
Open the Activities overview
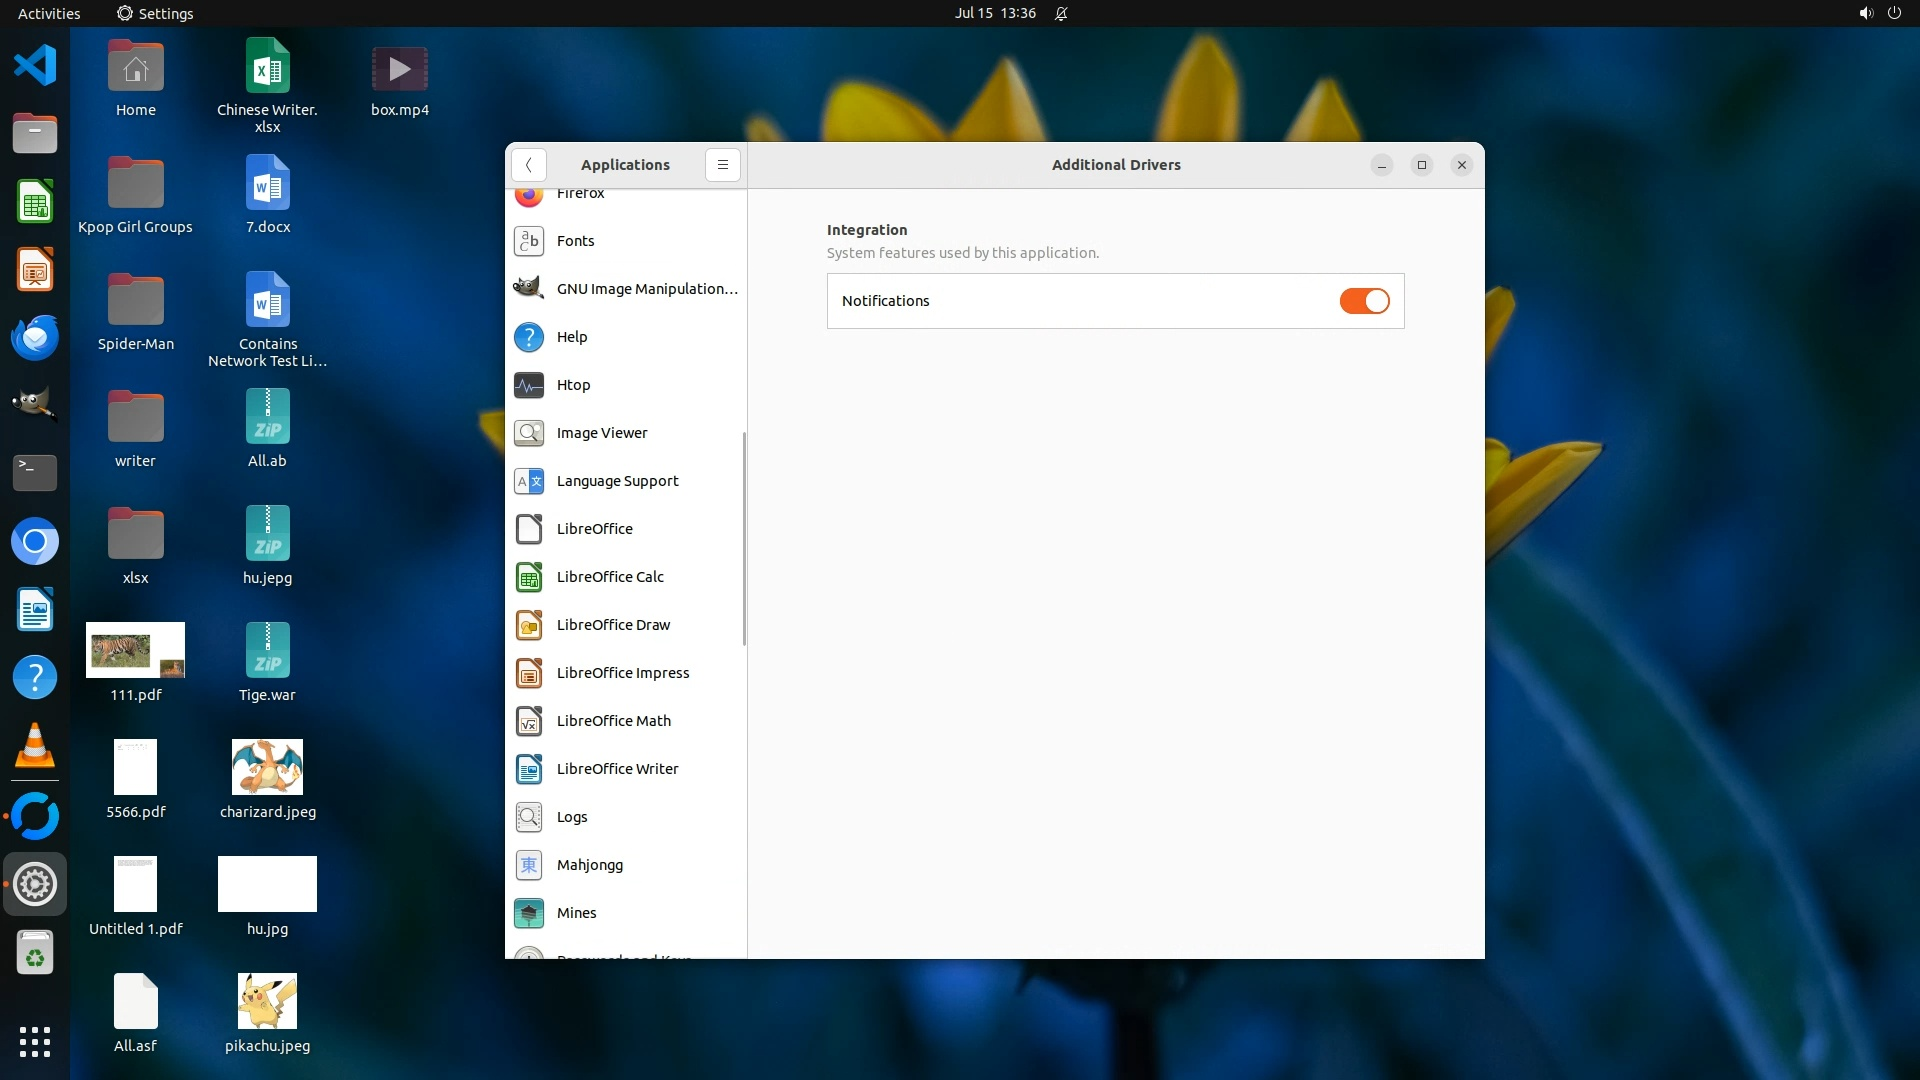(x=49, y=13)
